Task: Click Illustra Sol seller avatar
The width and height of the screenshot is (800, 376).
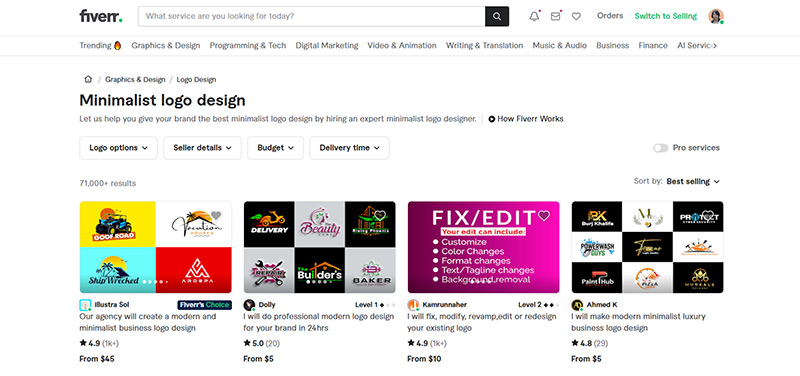Action: (x=85, y=305)
